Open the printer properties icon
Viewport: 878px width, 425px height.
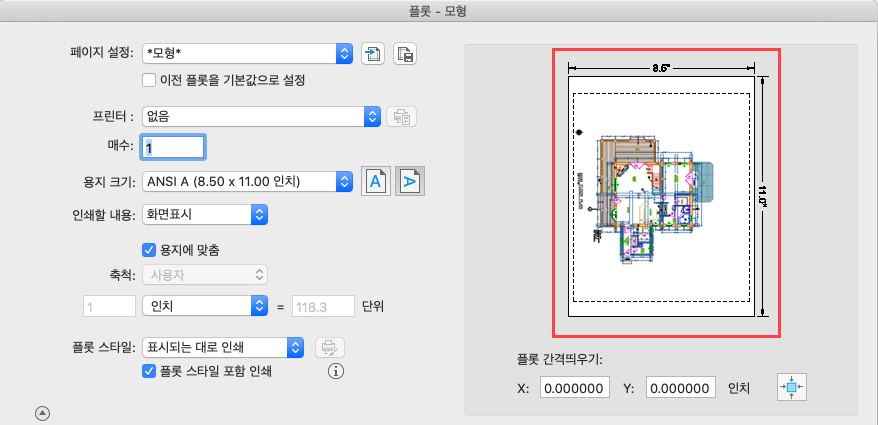pyautogui.click(x=402, y=116)
